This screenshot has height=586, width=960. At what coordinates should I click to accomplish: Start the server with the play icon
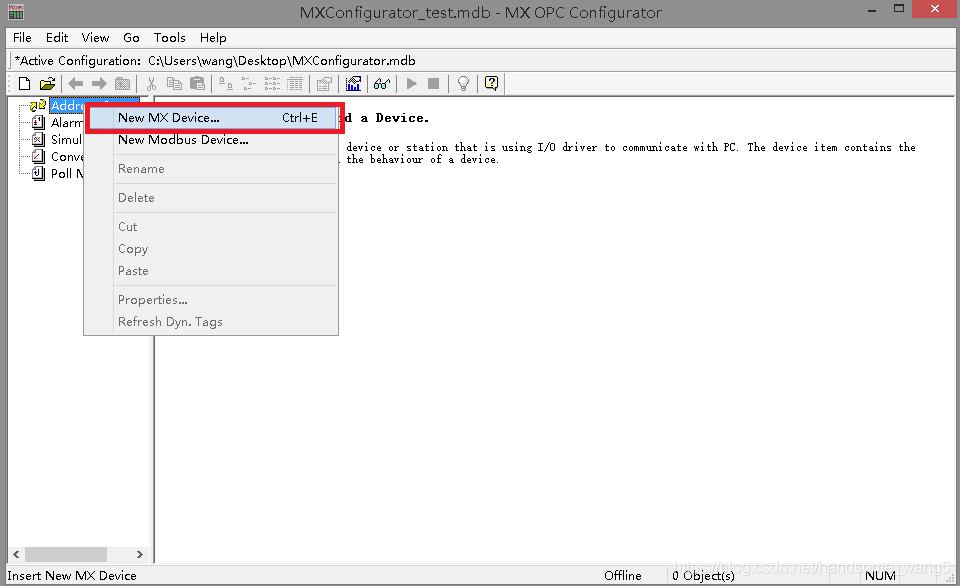tap(411, 83)
